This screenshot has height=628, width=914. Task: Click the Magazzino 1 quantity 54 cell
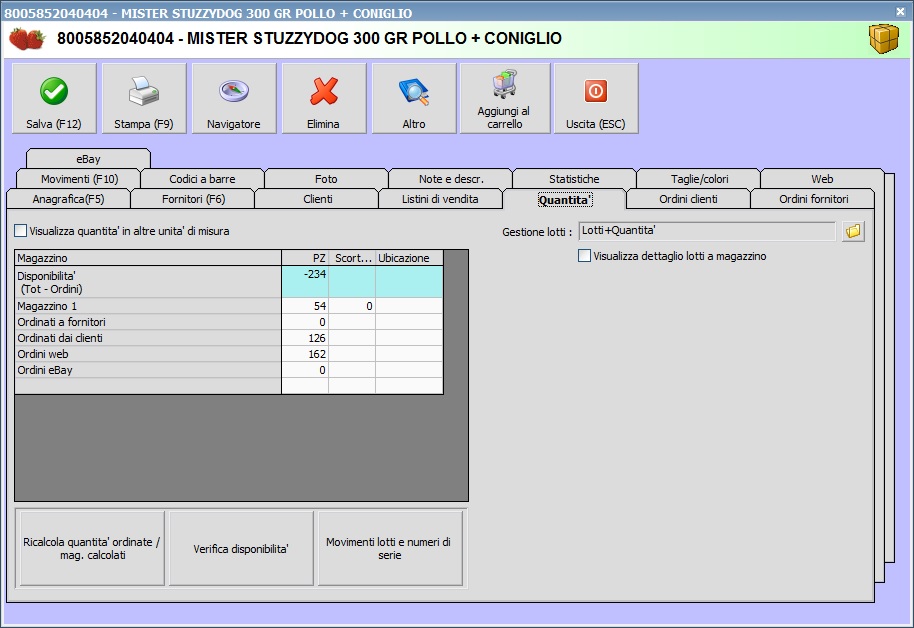(305, 306)
